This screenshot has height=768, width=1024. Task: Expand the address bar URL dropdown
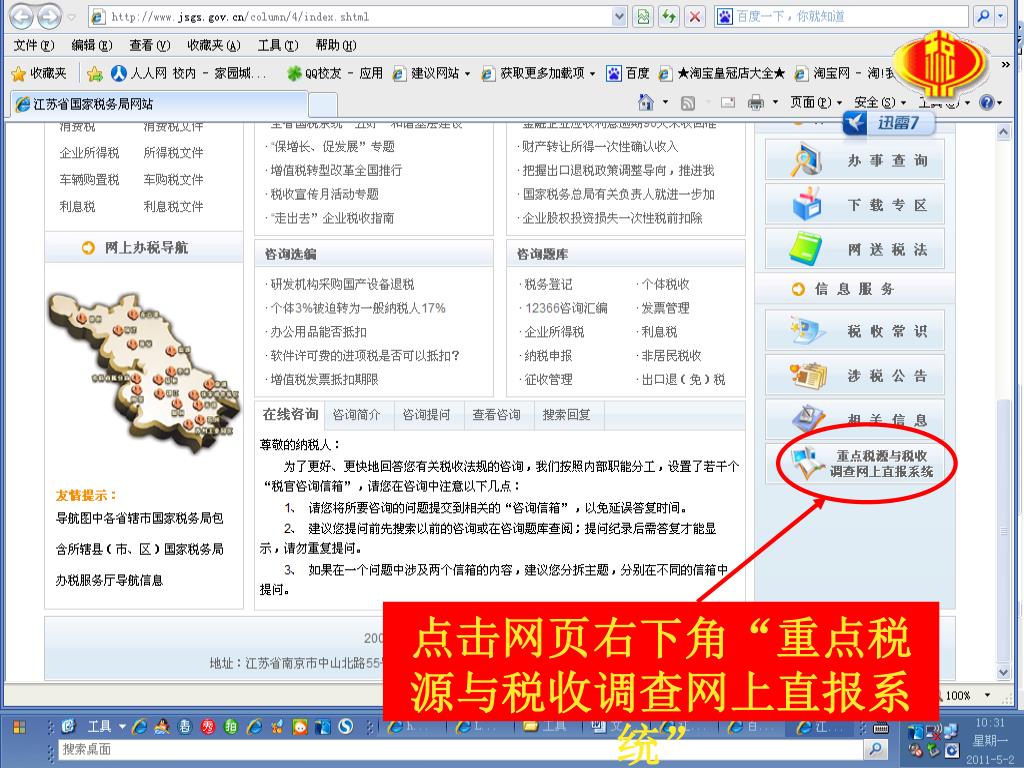[x=619, y=17]
